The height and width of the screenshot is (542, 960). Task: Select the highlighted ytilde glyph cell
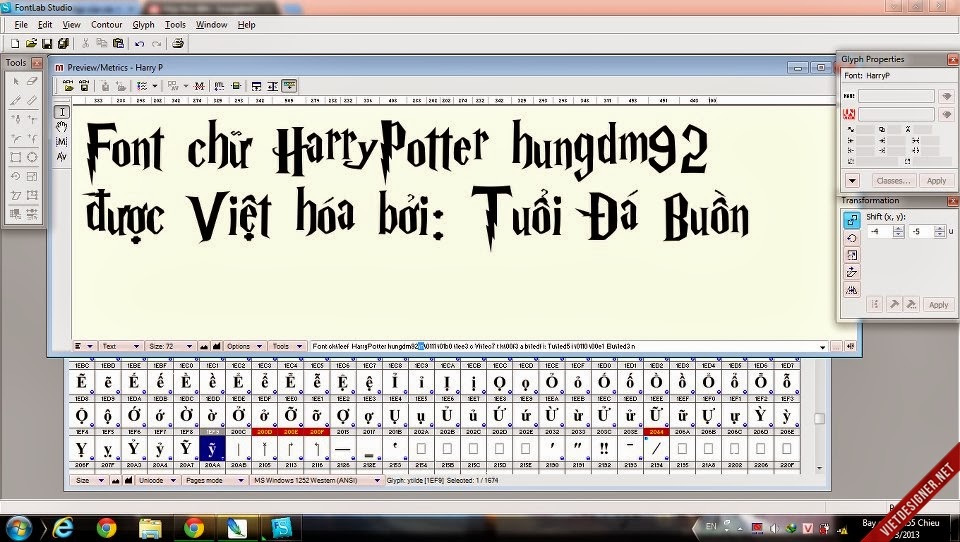(x=212, y=449)
